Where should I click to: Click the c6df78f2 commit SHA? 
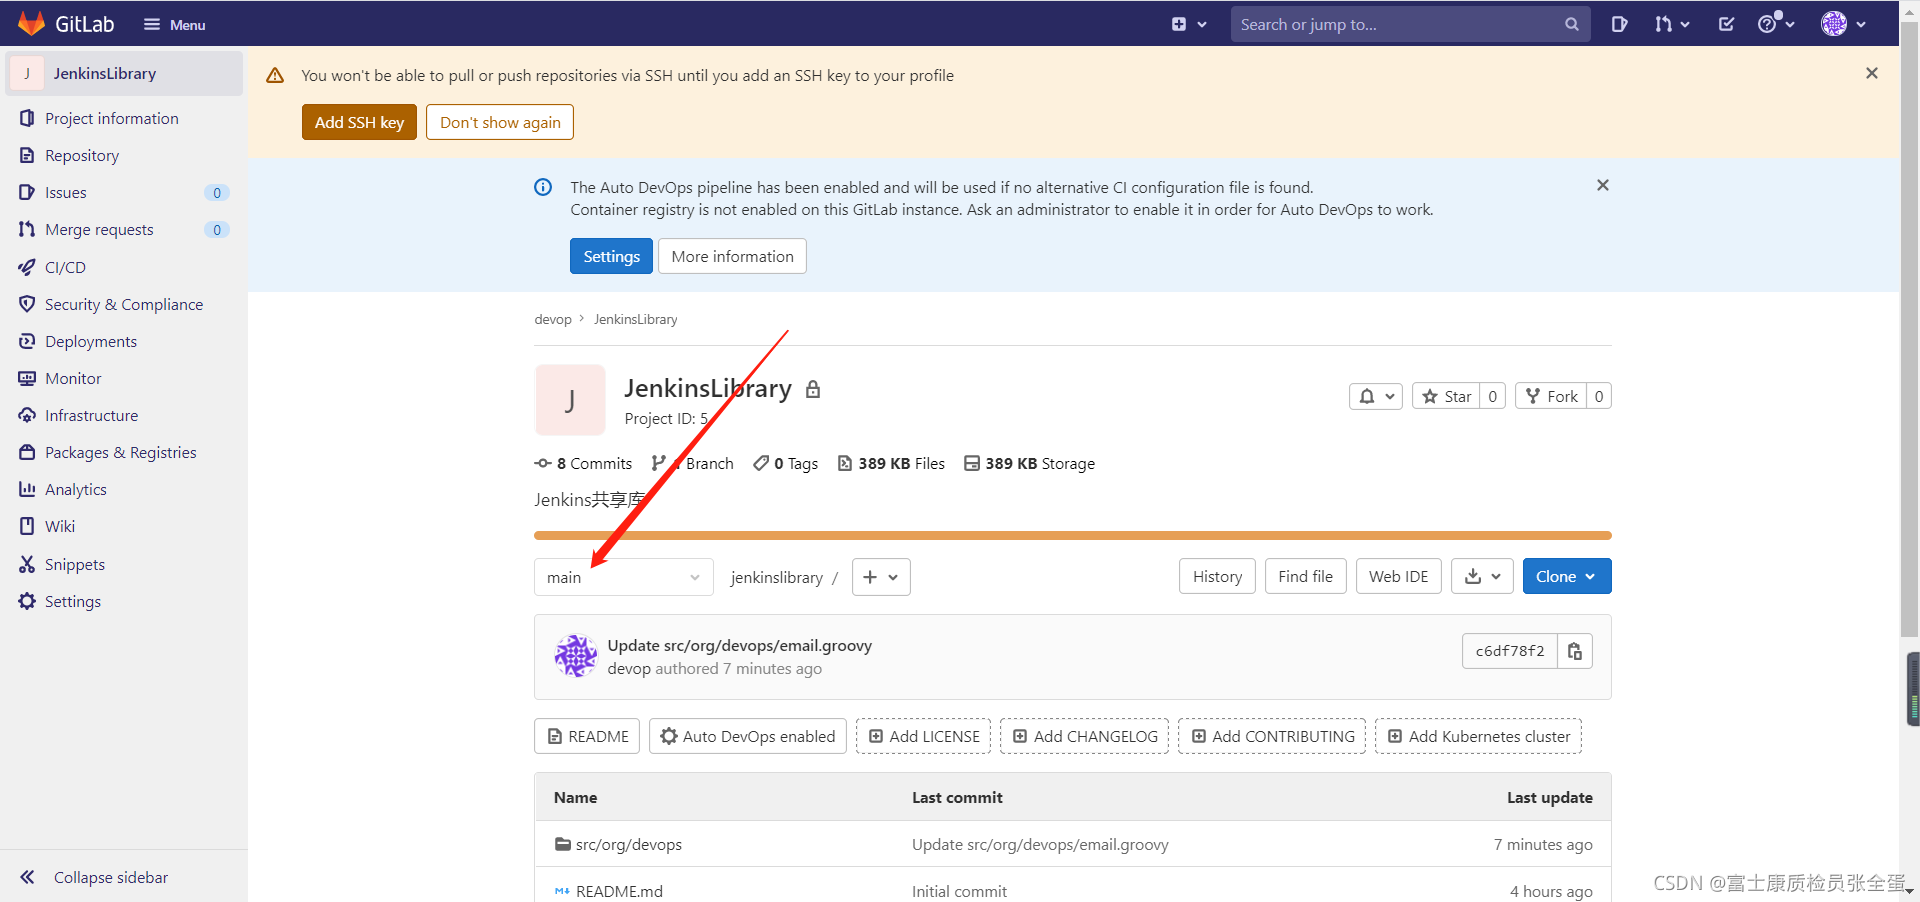pyautogui.click(x=1510, y=651)
